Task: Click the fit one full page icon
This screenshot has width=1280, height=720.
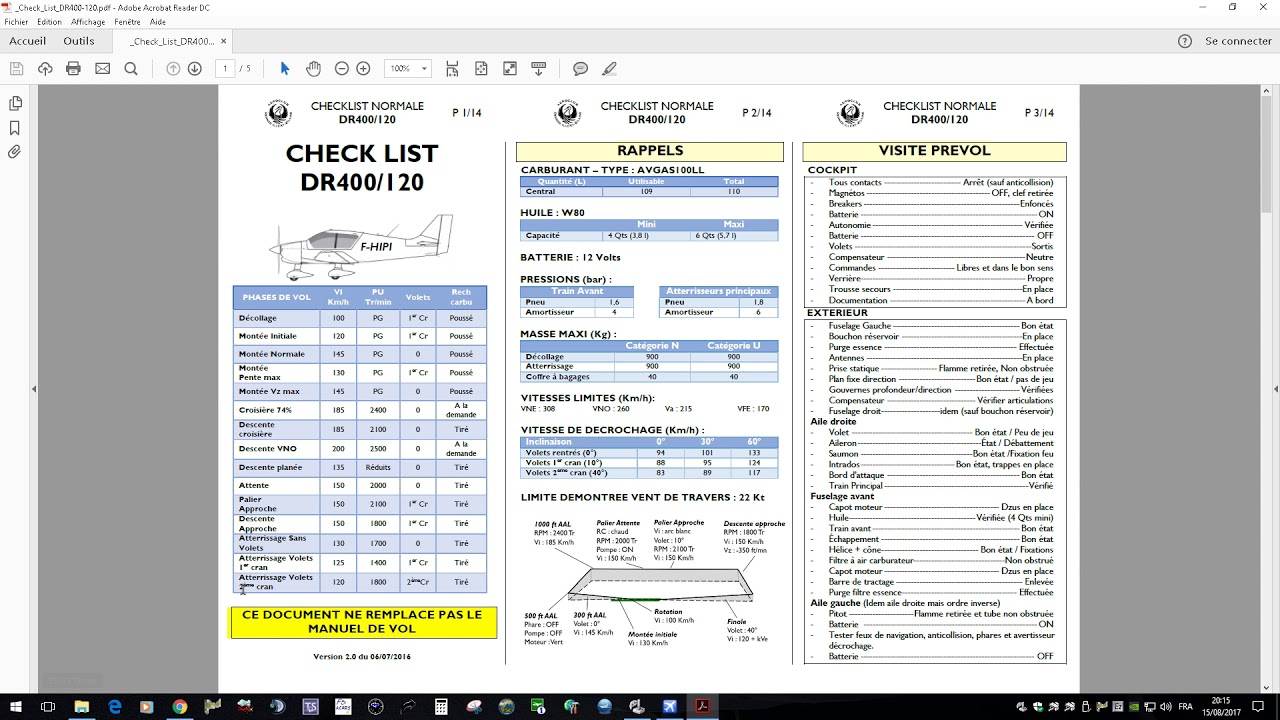Action: (x=481, y=69)
